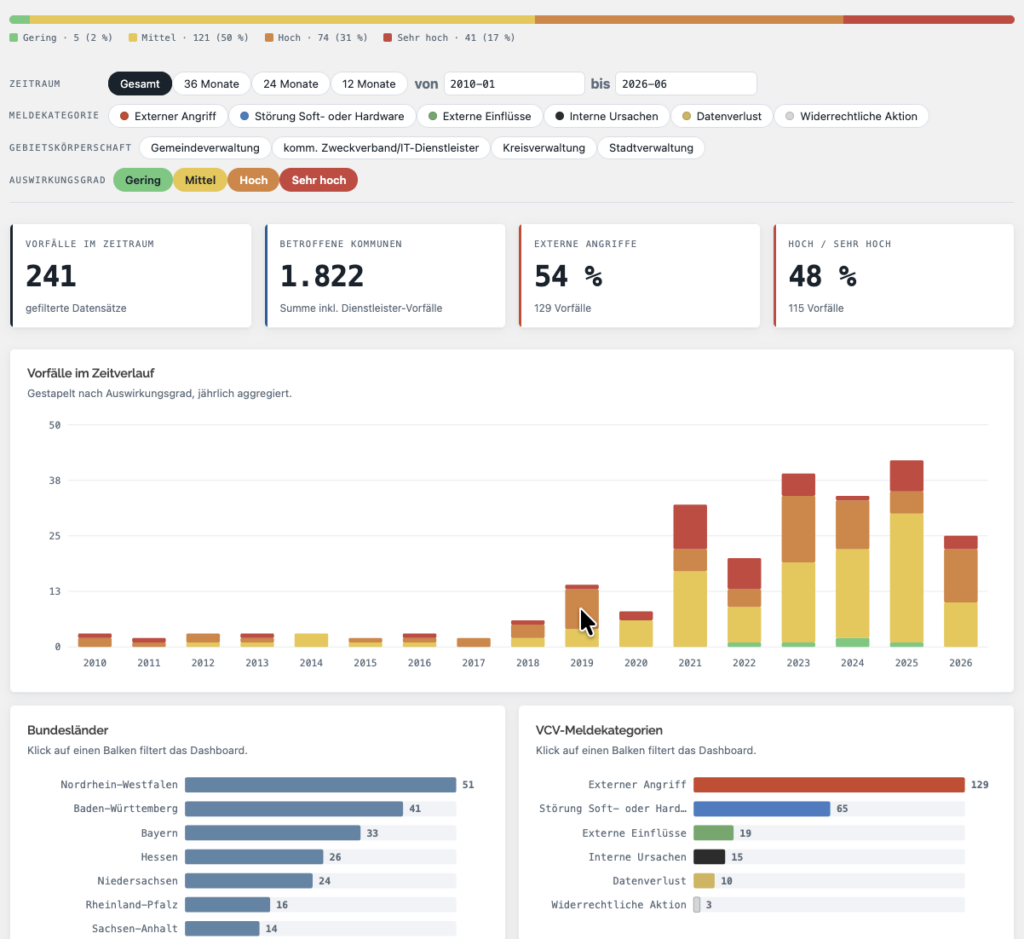
Task: Edit the von start date field
Action: [x=514, y=84]
